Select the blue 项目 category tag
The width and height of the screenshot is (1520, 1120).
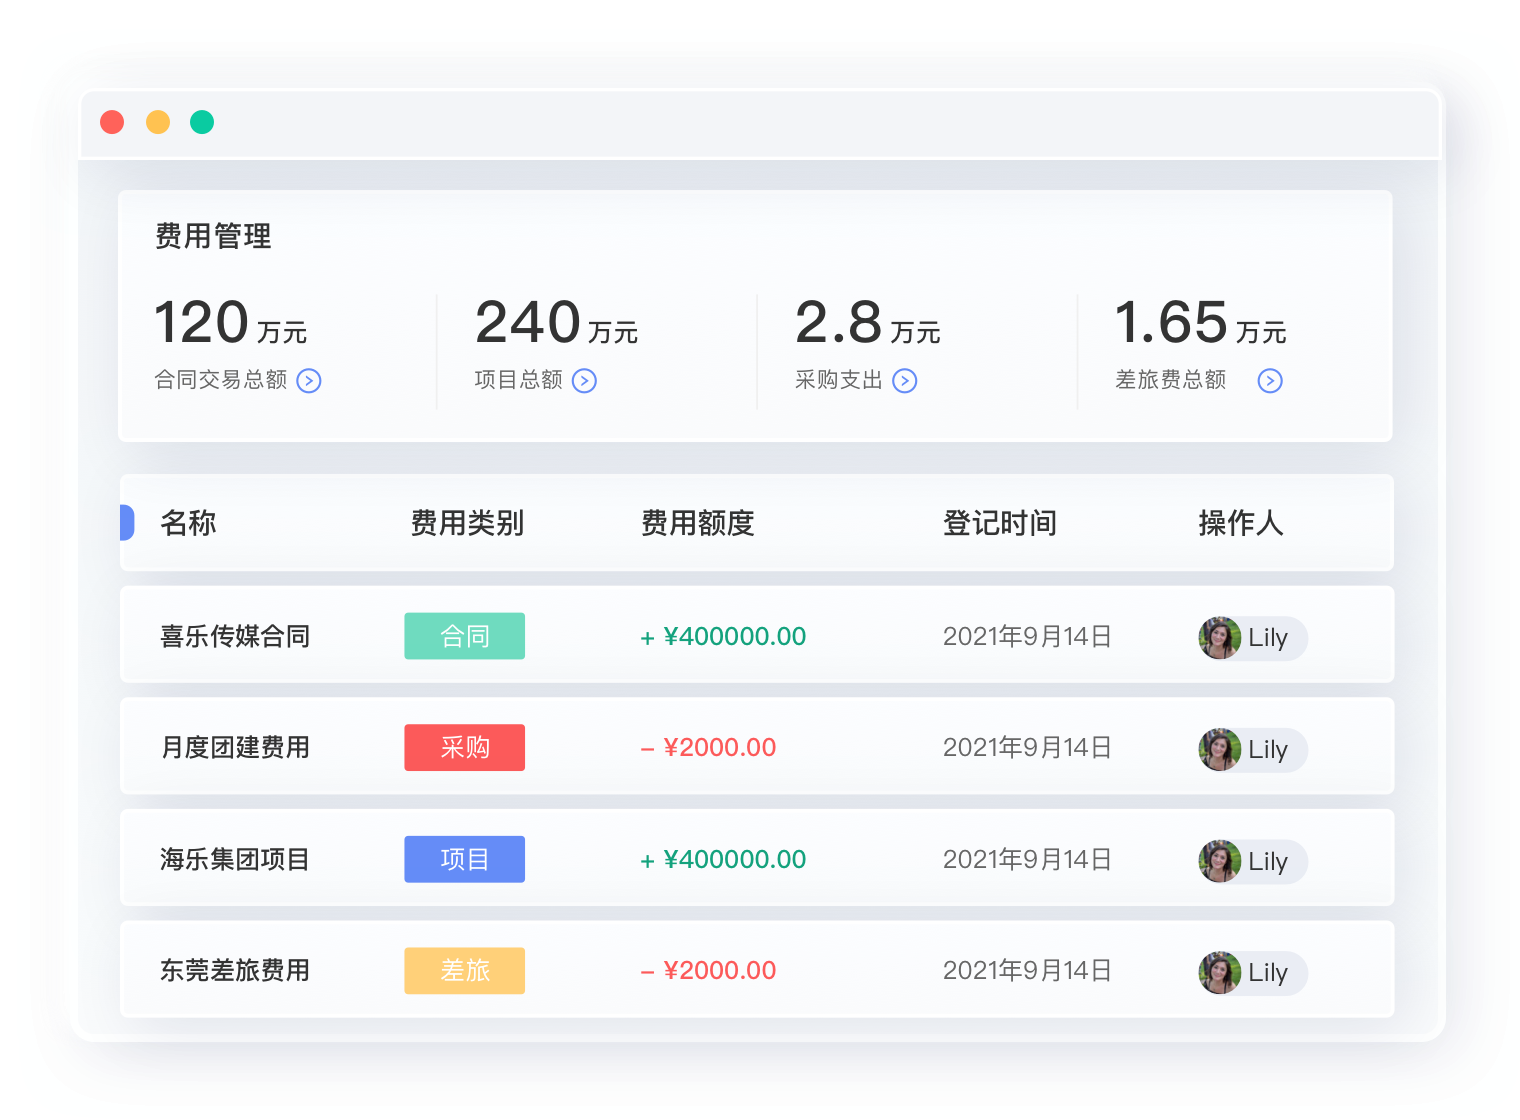point(464,858)
